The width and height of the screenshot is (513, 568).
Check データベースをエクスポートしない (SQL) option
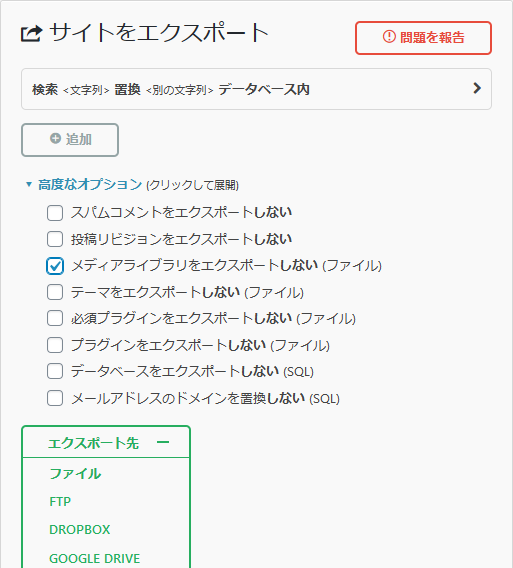[x=55, y=371]
